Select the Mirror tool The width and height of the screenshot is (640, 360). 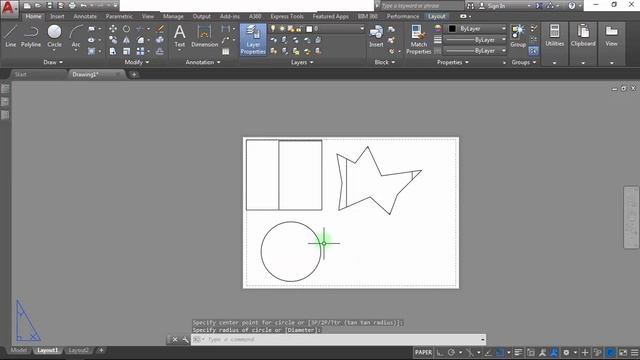[127, 40]
